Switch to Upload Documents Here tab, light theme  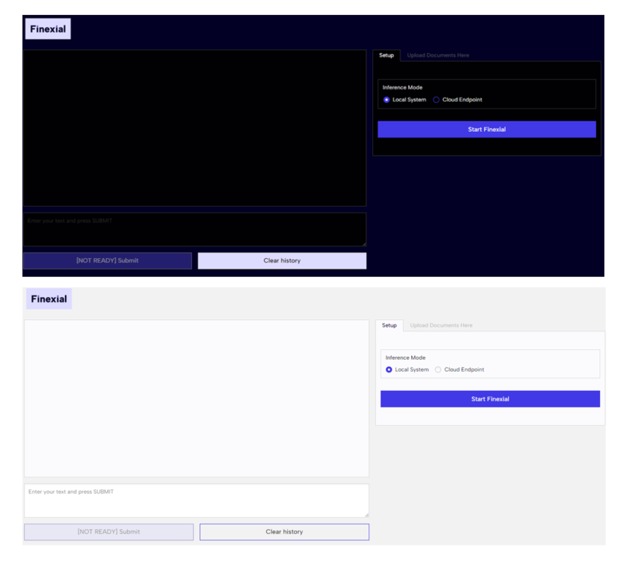click(x=441, y=325)
